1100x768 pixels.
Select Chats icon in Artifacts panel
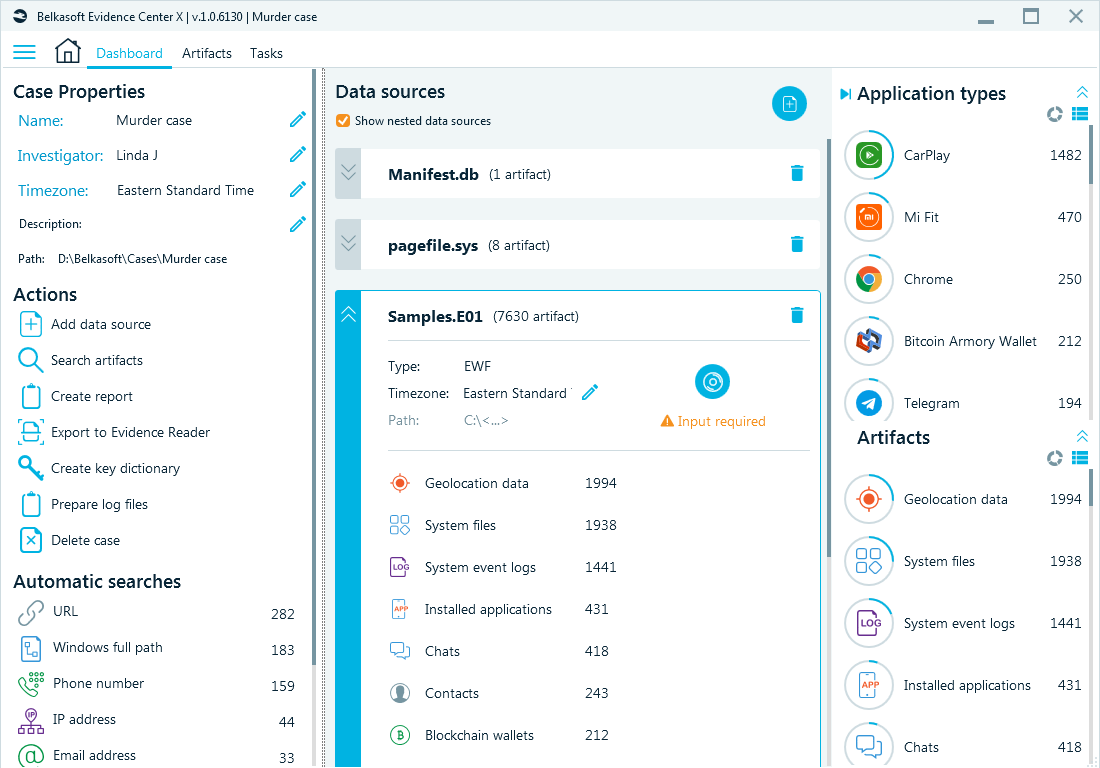tap(868, 746)
